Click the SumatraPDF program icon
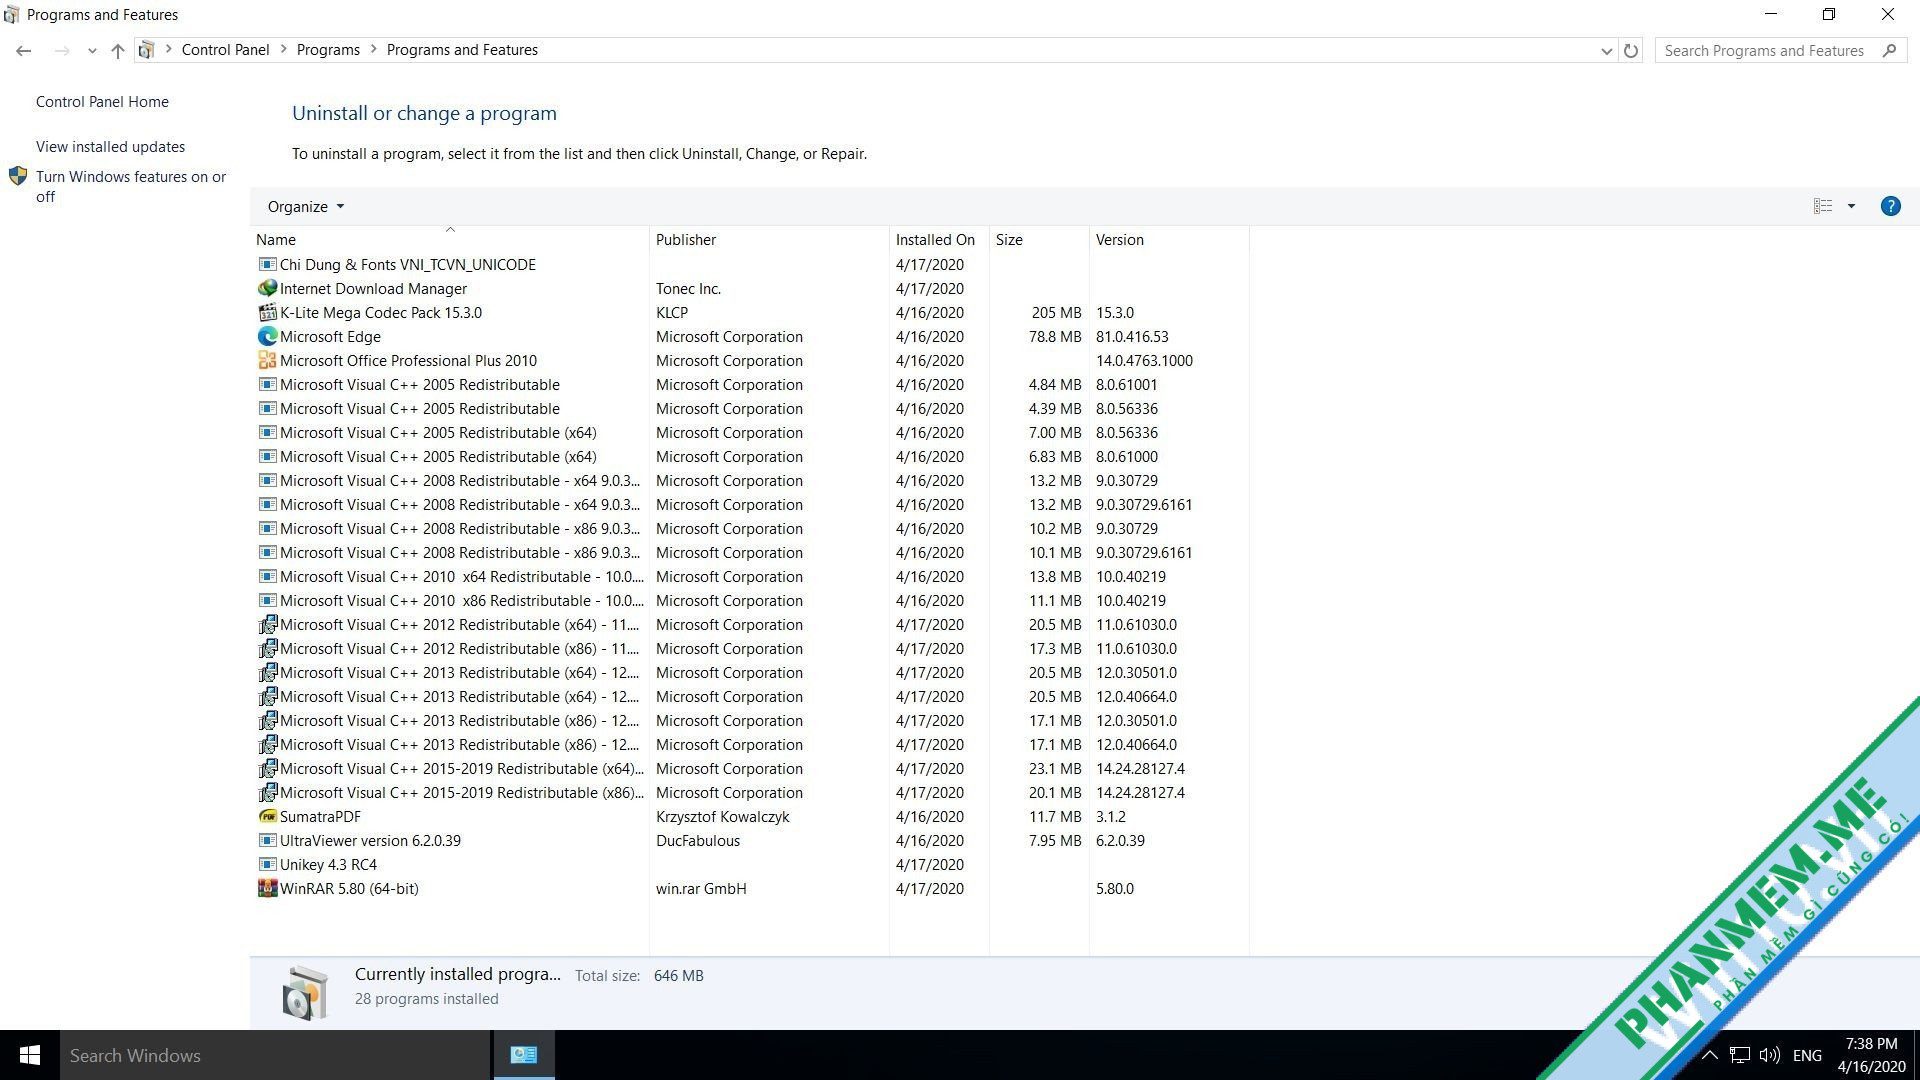Viewport: 1920px width, 1080px height. tap(267, 816)
